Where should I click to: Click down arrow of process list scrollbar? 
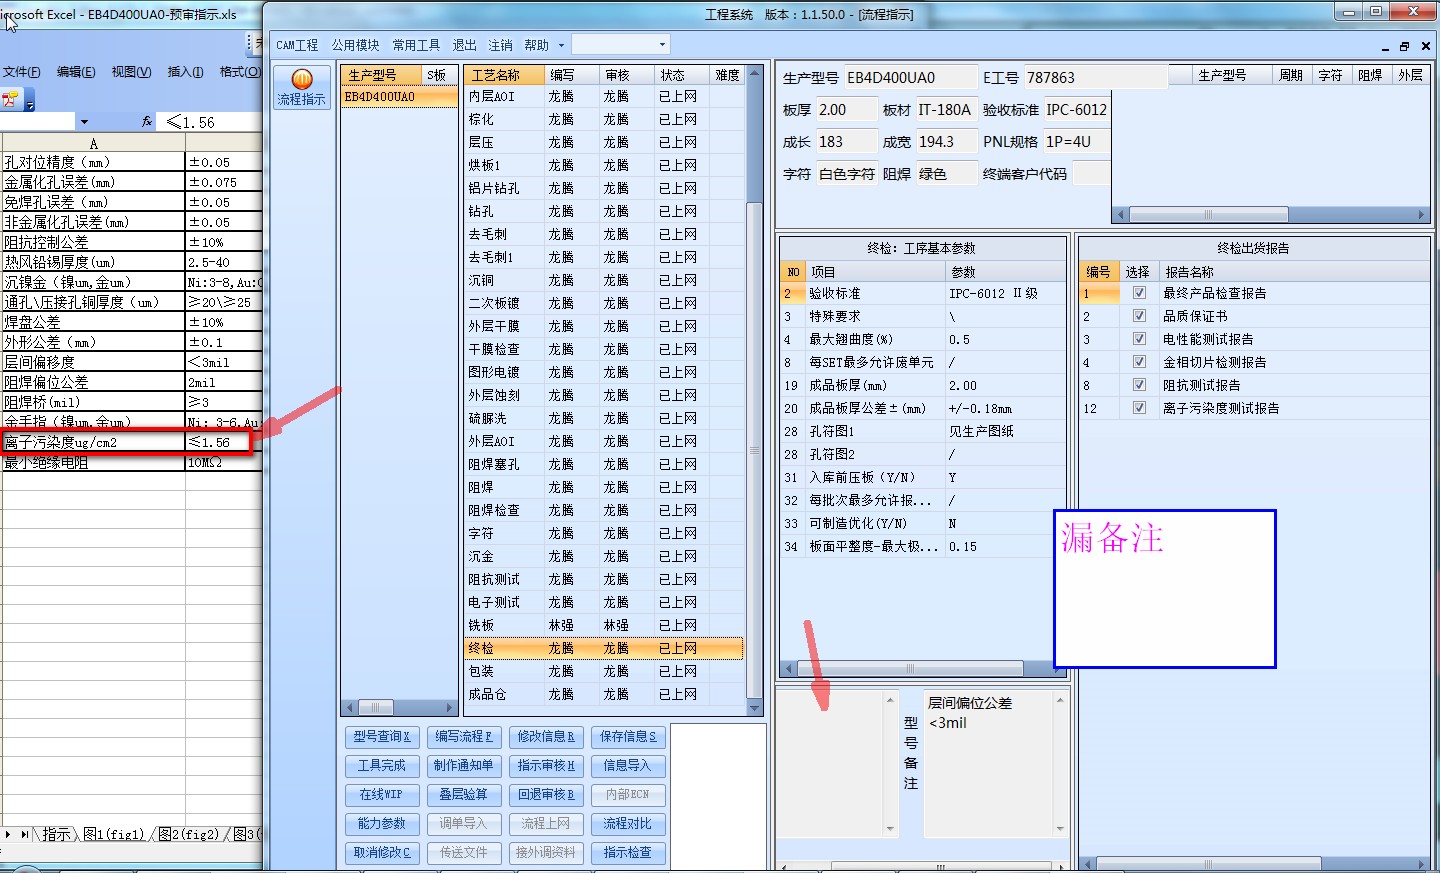tap(755, 708)
